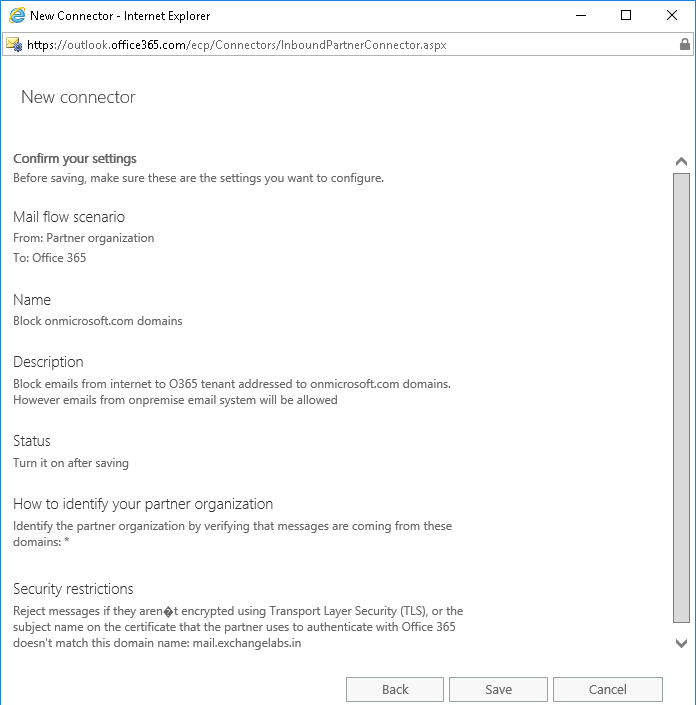
Task: Click the 'Mail flow scenario' heading
Action: pyautogui.click(x=69, y=217)
